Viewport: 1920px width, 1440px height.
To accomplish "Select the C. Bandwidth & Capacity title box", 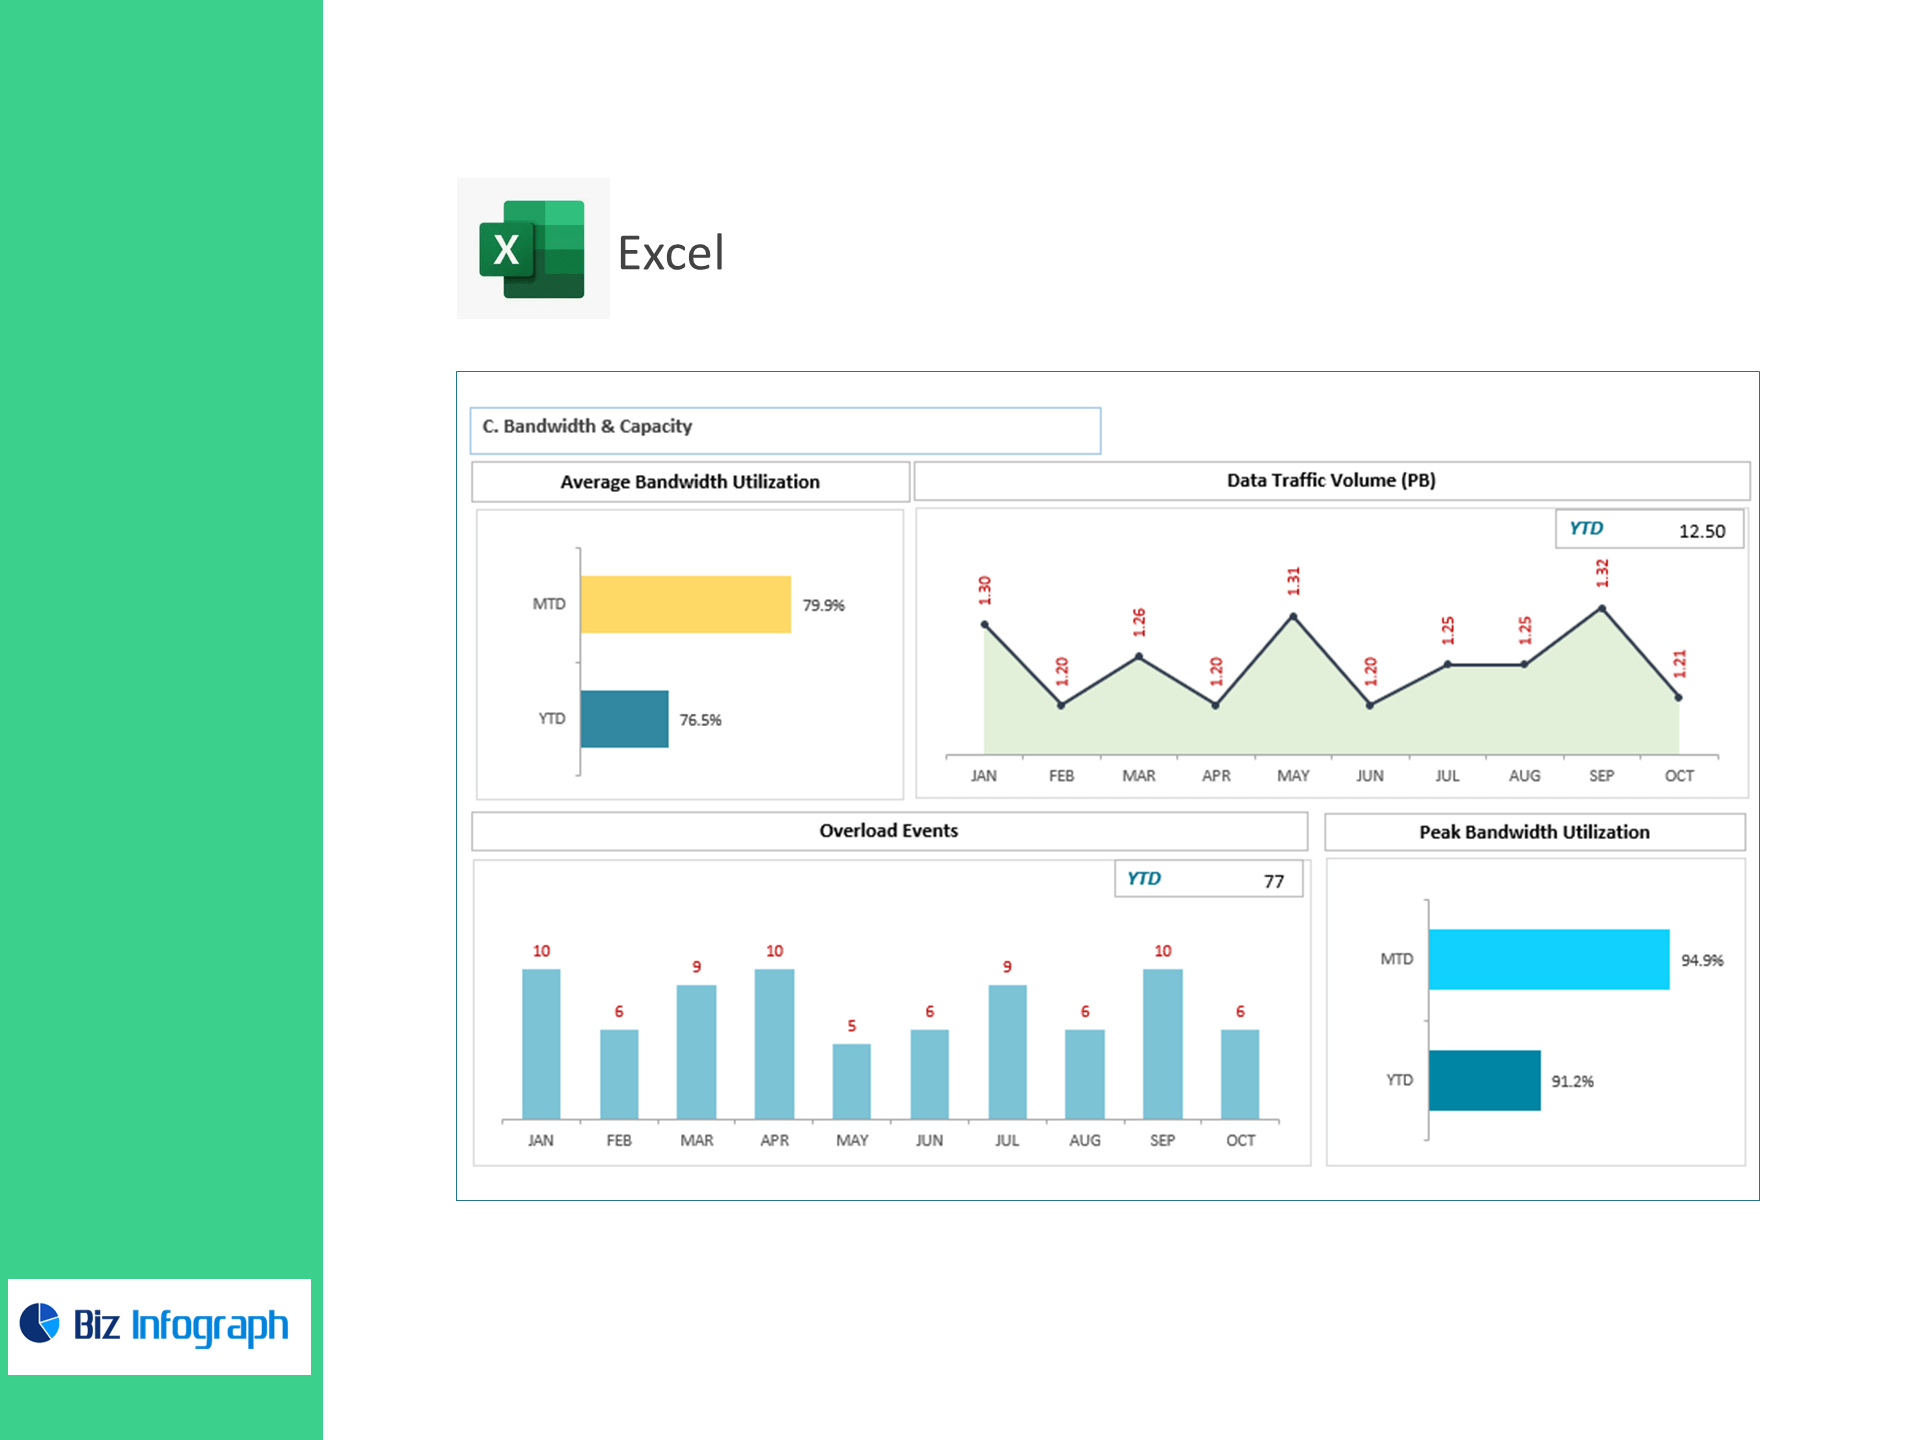I will (x=785, y=430).
